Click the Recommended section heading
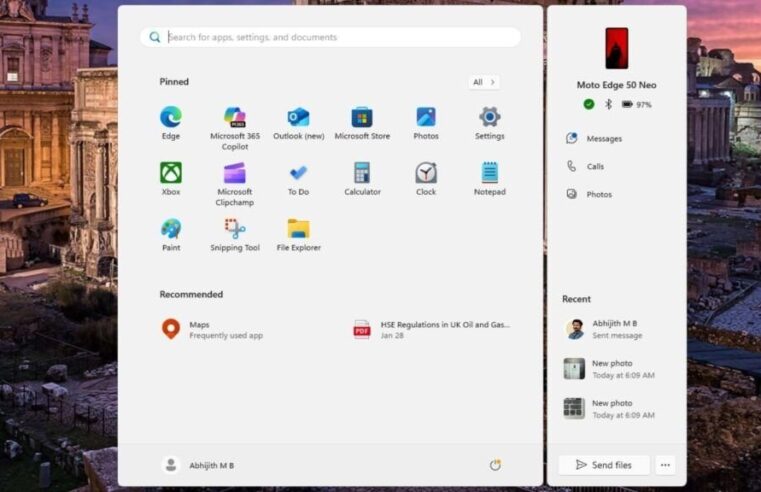Viewport: 761px width, 492px height. coord(191,294)
